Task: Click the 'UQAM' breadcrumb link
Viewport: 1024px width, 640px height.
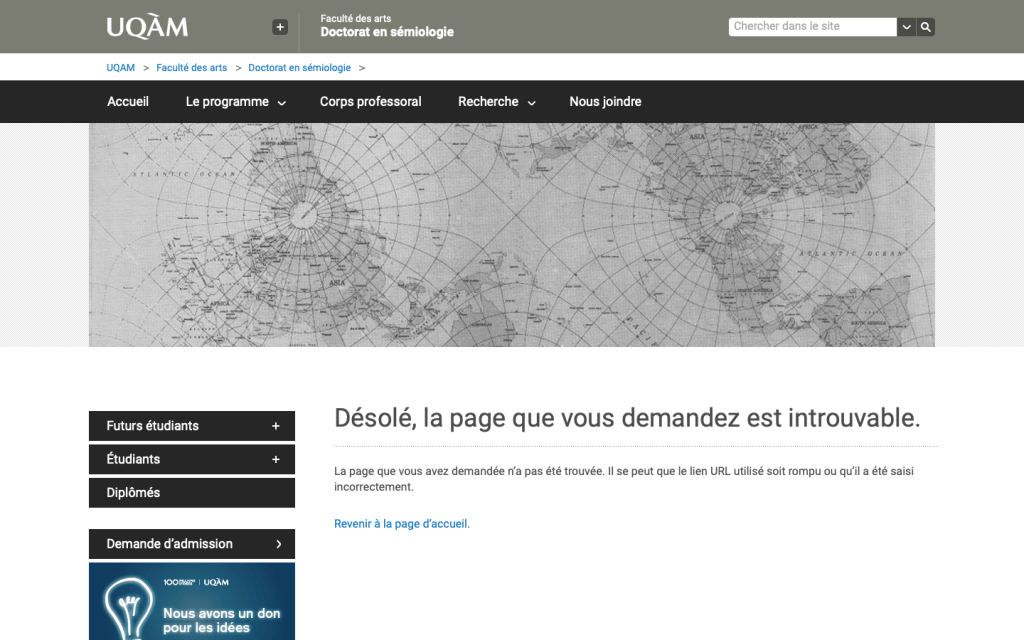Action: click(120, 68)
